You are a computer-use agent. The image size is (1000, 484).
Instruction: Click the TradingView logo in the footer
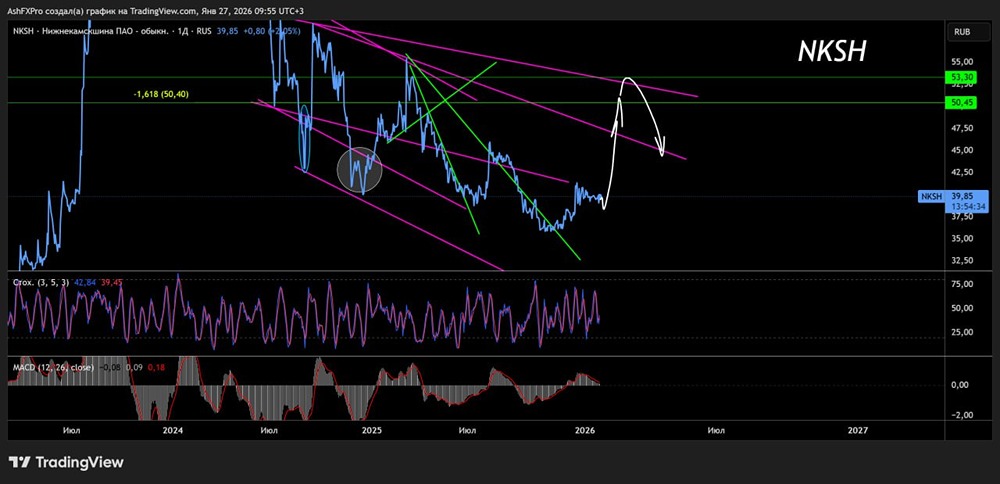pyautogui.click(x=67, y=462)
